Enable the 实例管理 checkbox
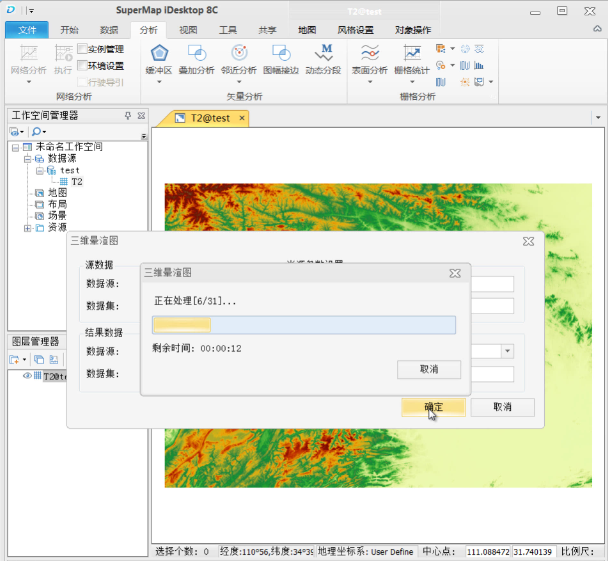The image size is (608, 561). pyautogui.click(x=82, y=48)
